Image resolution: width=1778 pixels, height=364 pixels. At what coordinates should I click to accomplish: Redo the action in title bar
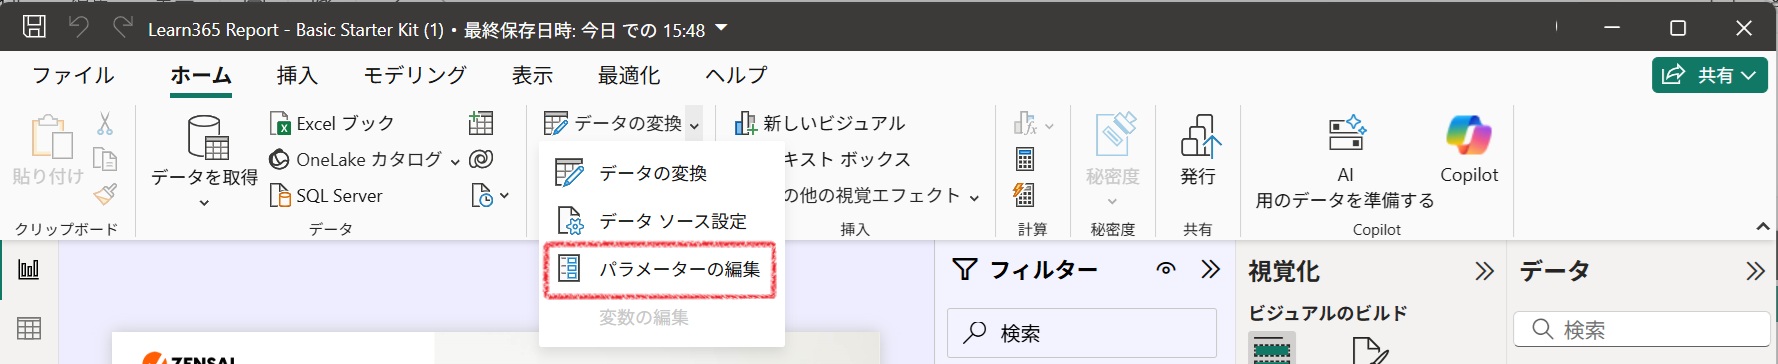(x=123, y=27)
